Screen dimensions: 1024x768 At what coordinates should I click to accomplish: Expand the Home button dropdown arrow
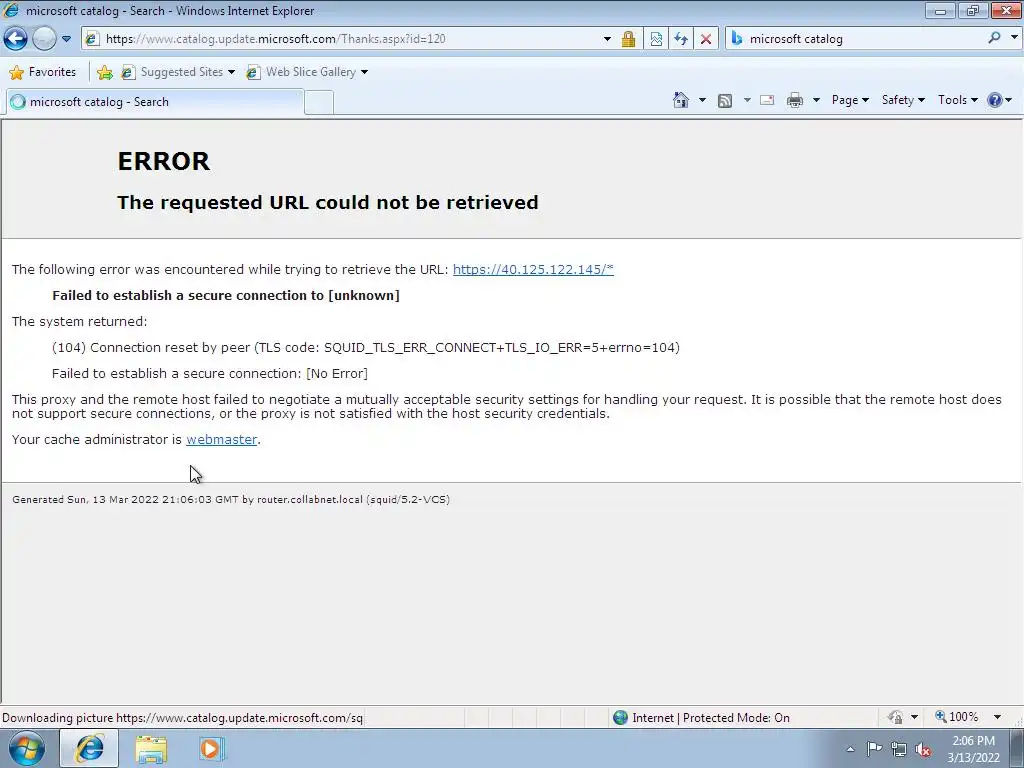(x=702, y=100)
